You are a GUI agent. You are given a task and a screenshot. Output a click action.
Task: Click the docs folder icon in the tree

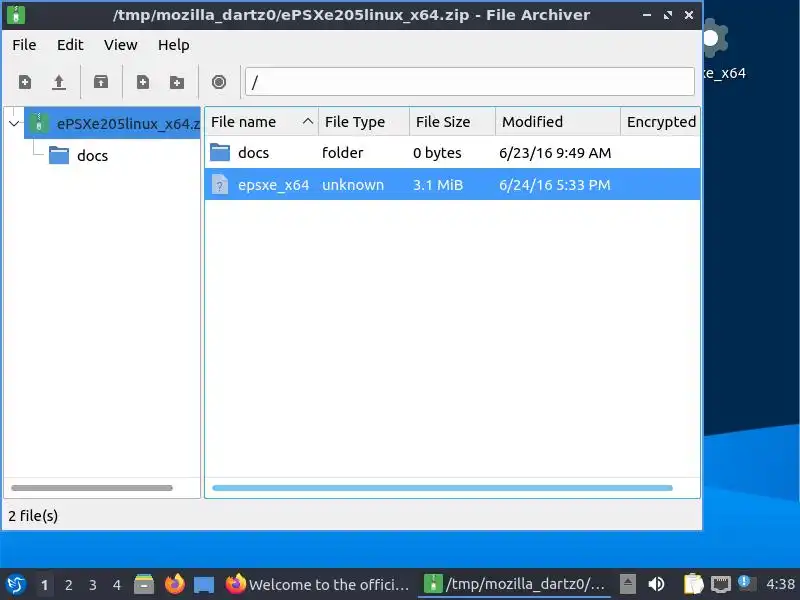59,155
